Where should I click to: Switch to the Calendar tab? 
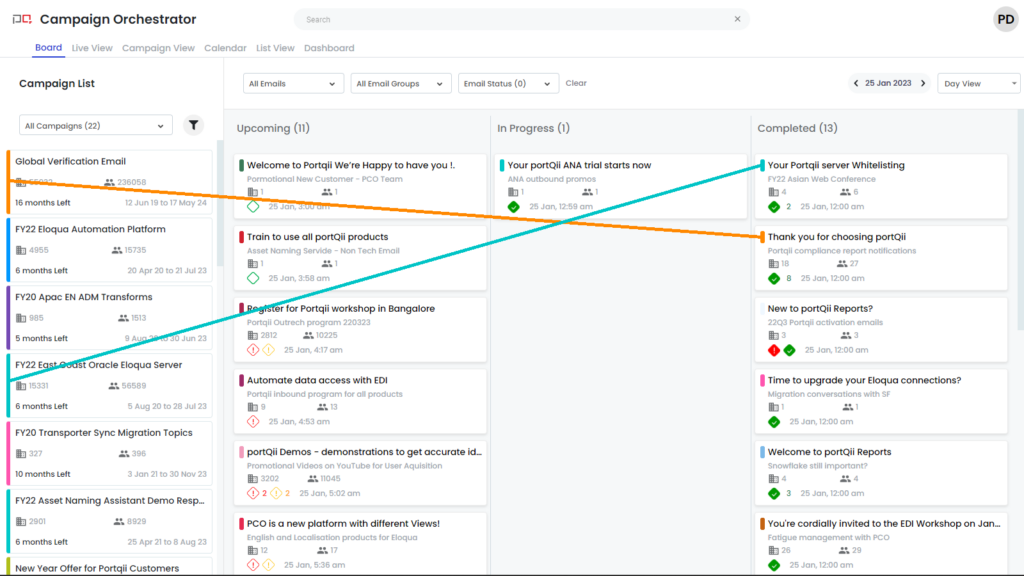(x=225, y=48)
